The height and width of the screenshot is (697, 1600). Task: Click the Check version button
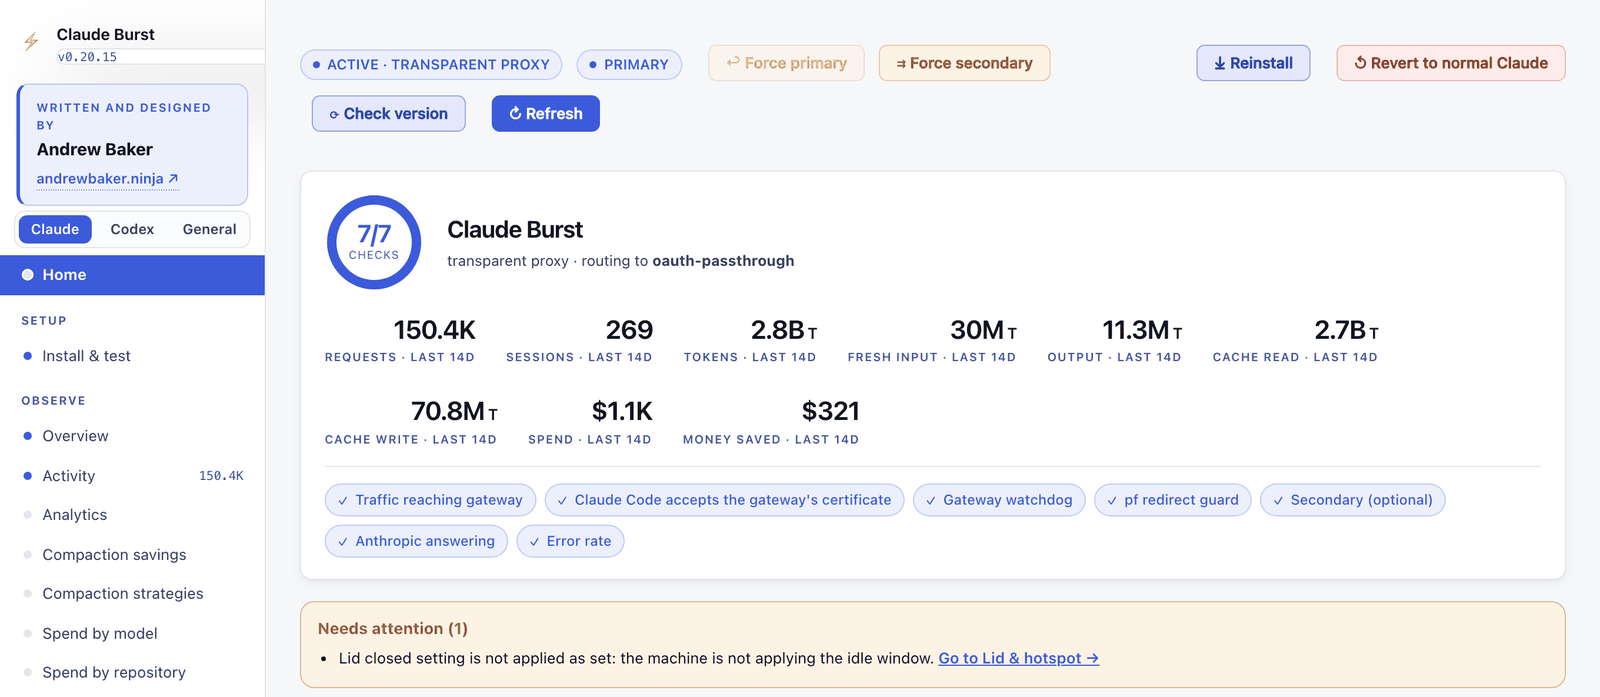[388, 114]
